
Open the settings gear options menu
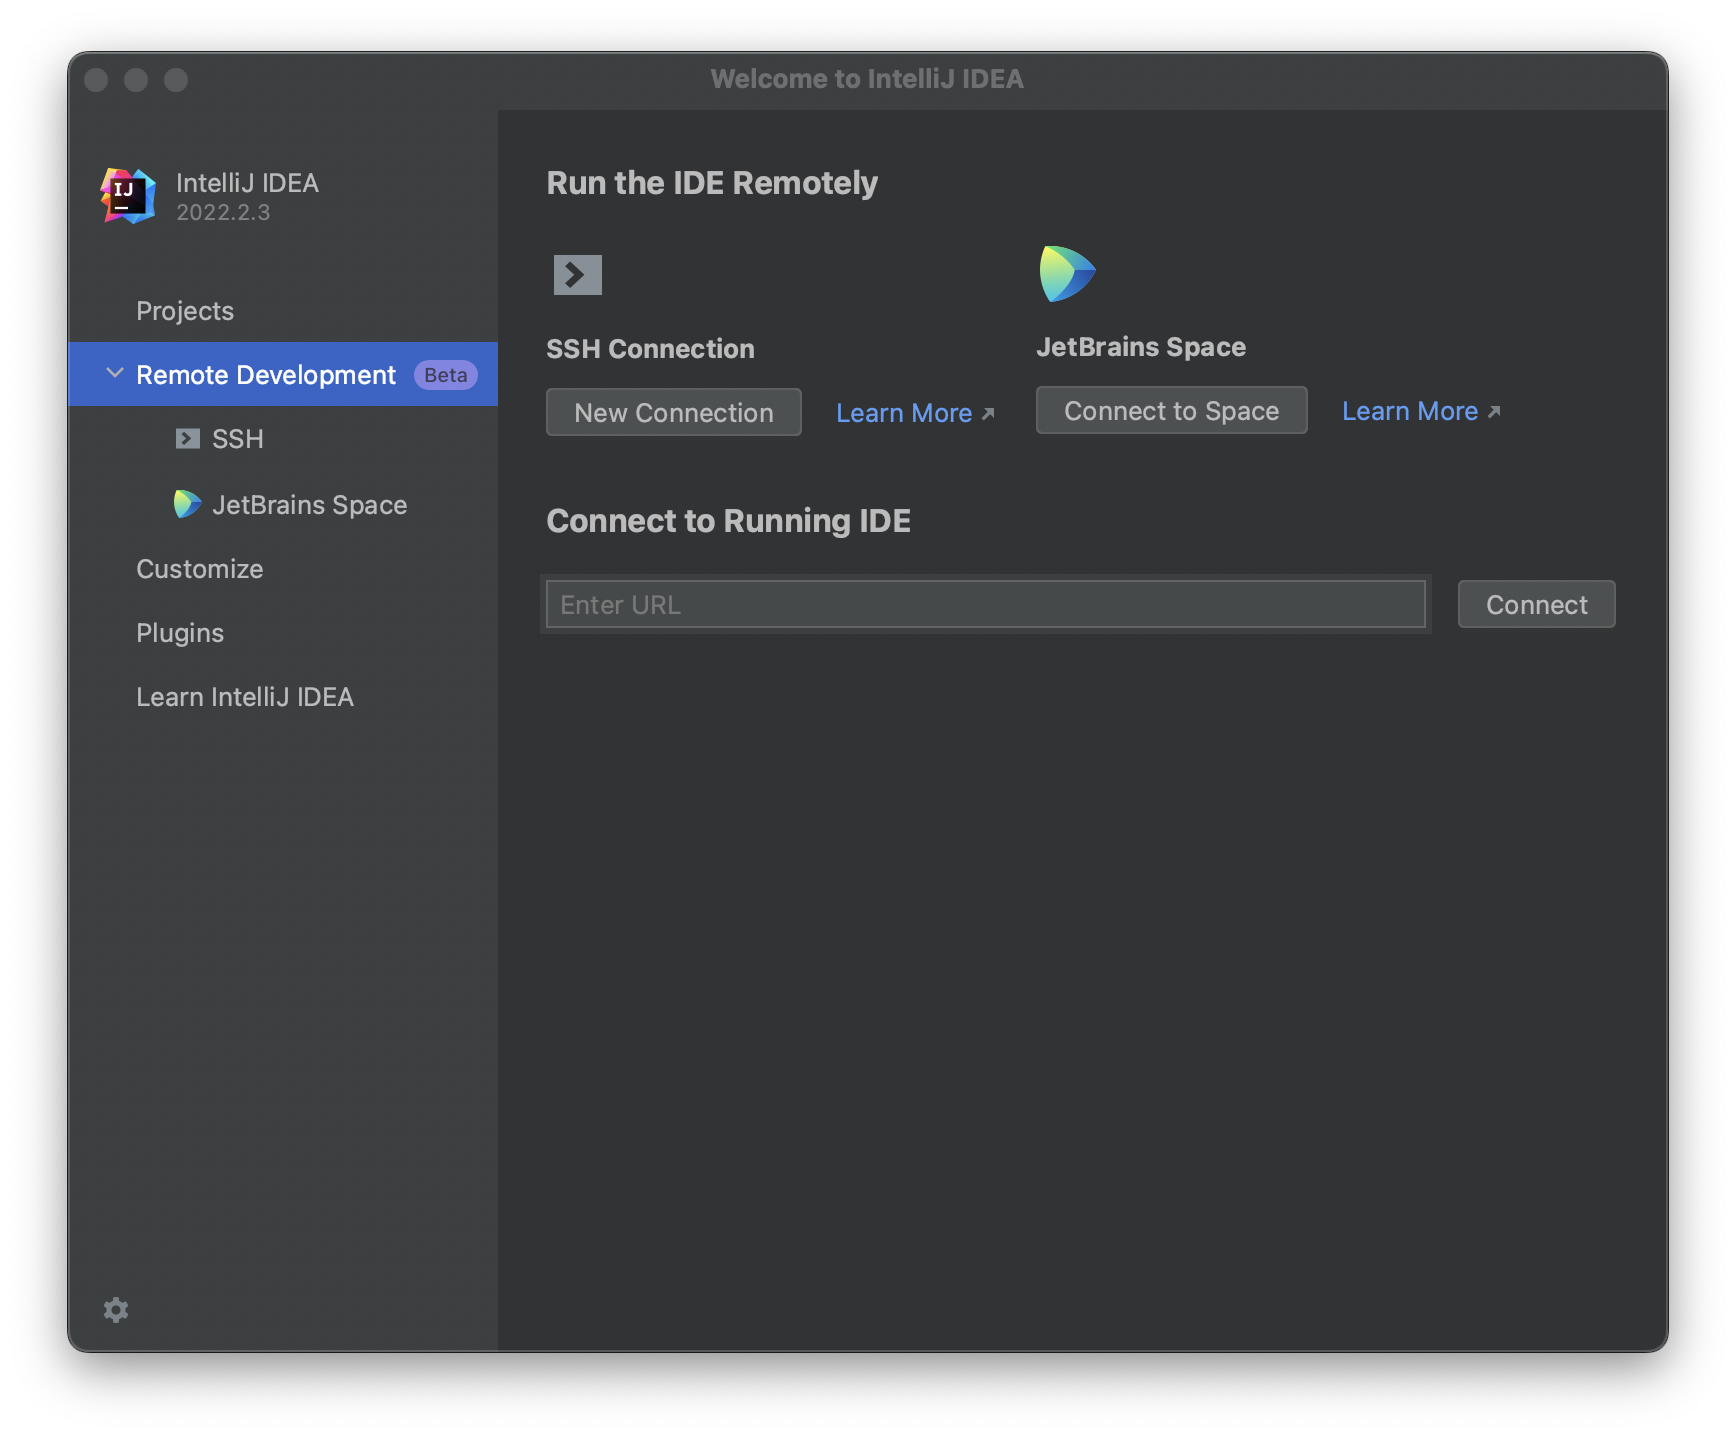click(116, 1310)
